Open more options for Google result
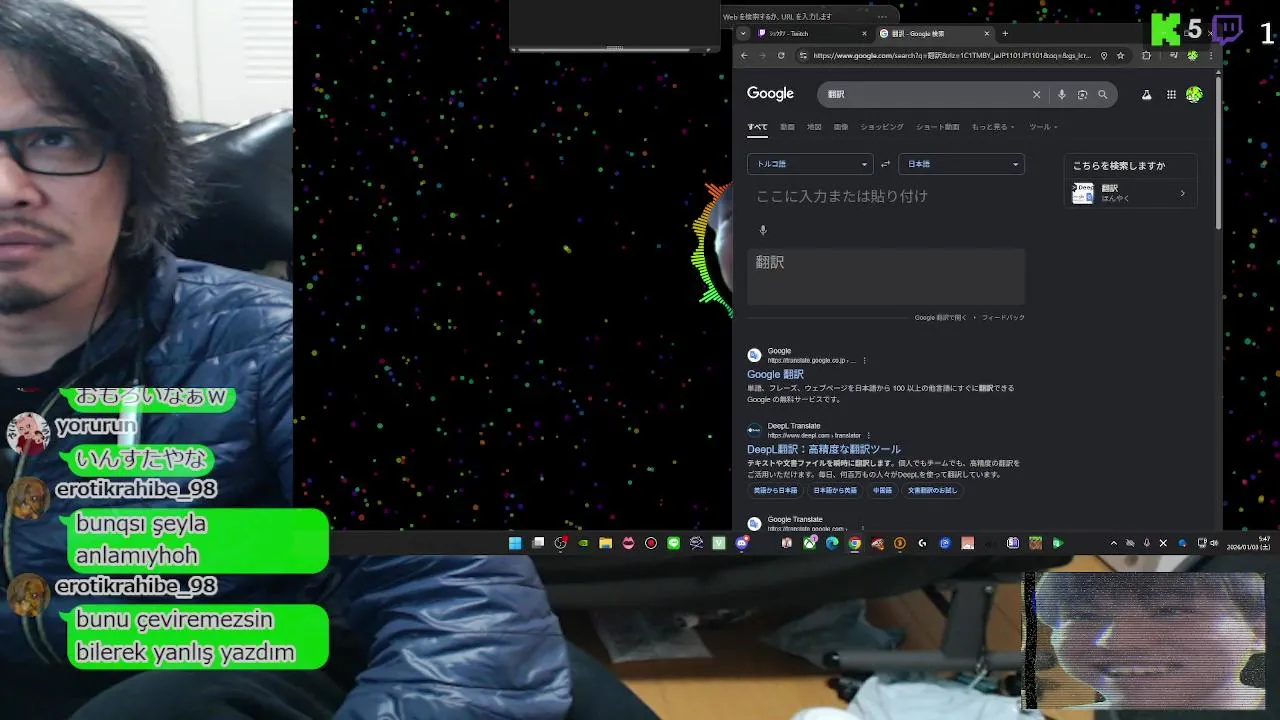Screen dimensions: 1280x720 point(864,360)
